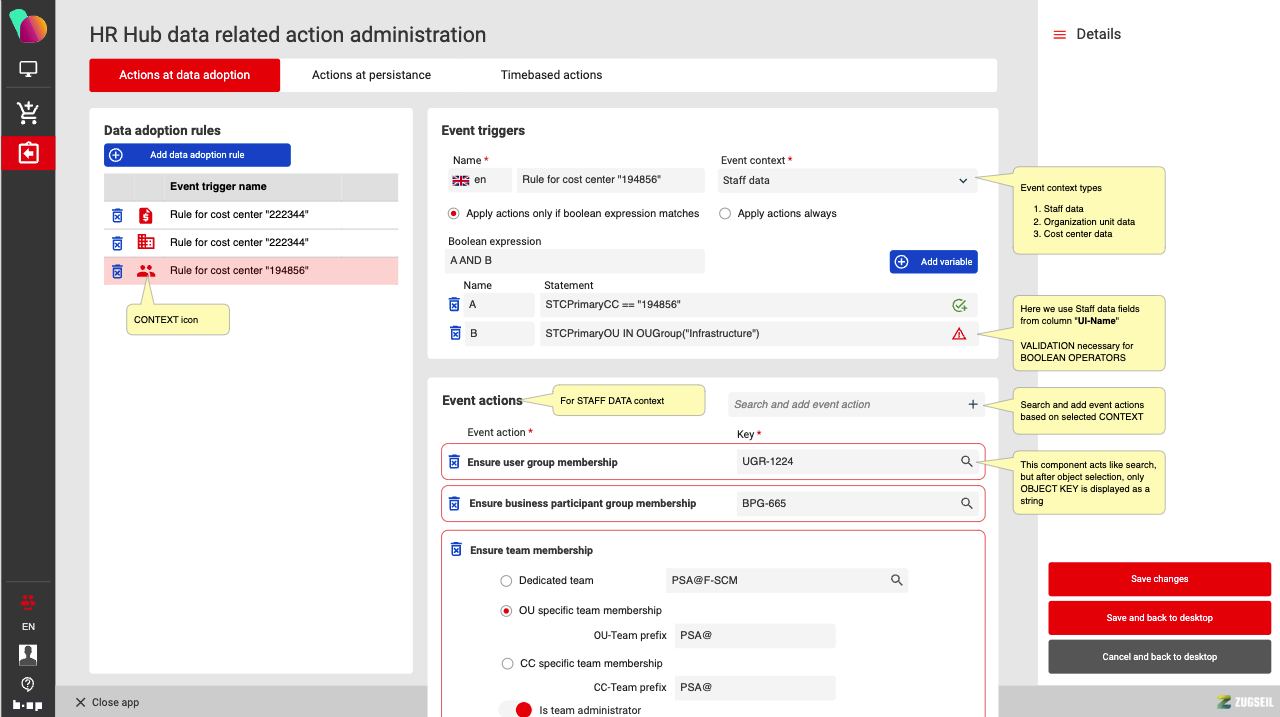Open the Timebased actions tab

tap(551, 75)
